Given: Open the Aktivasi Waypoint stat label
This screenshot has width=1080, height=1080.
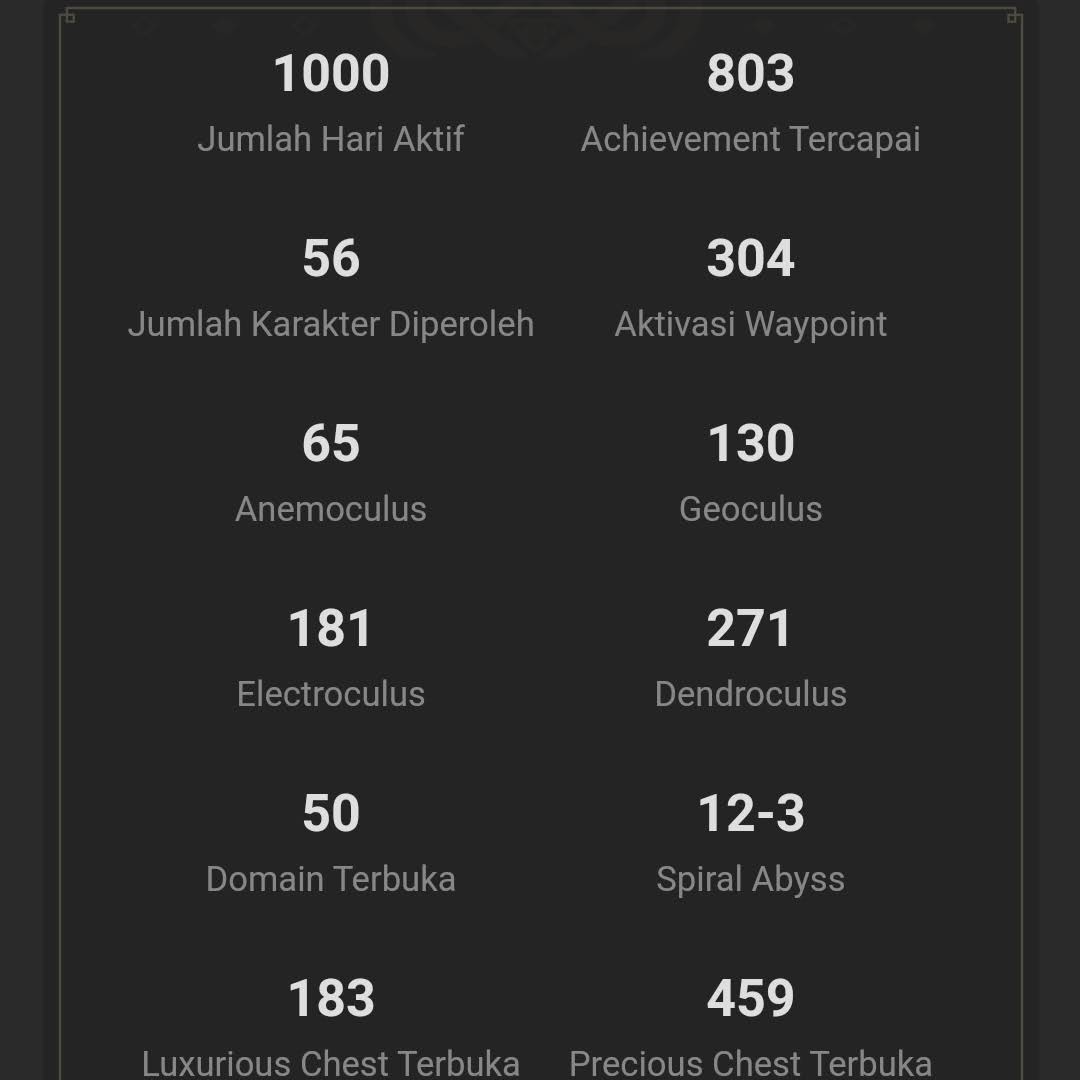Looking at the screenshot, I should [750, 324].
